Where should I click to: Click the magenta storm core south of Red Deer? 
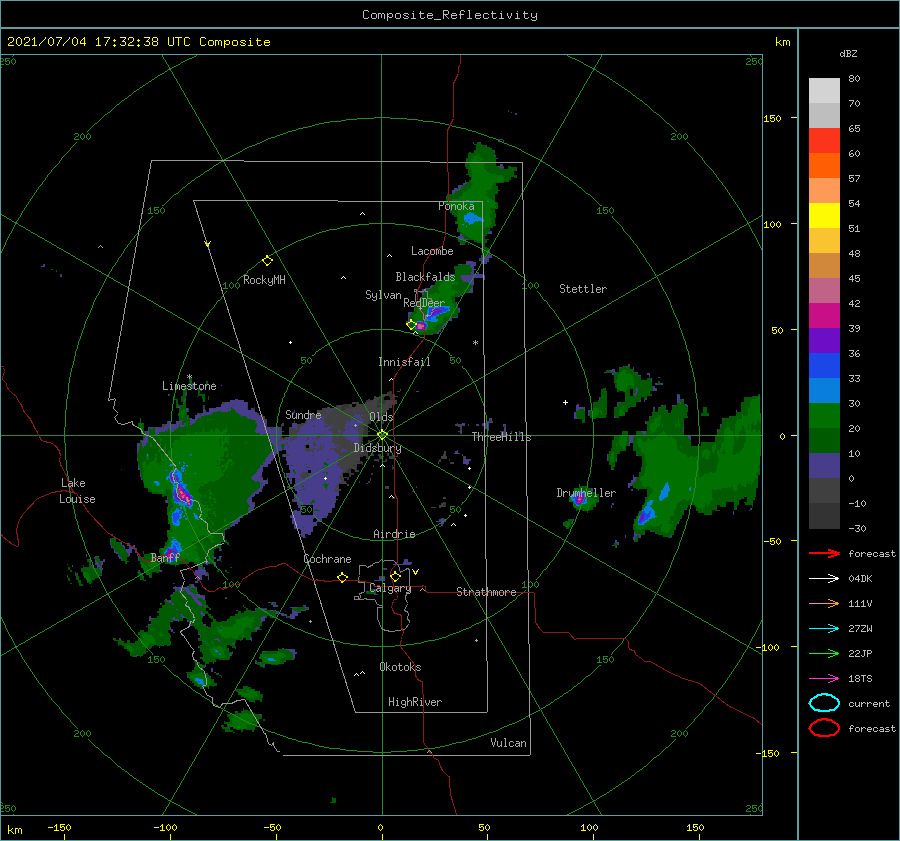coord(421,325)
